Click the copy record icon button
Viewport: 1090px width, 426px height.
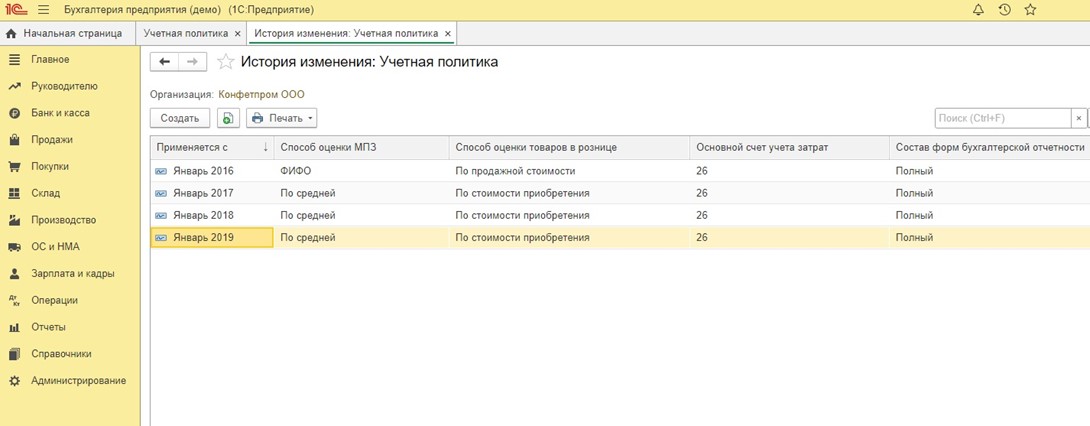coord(228,118)
